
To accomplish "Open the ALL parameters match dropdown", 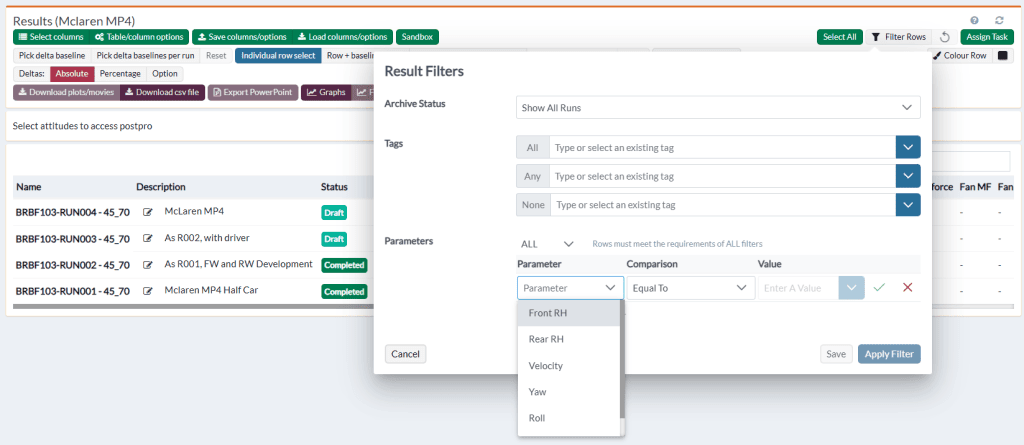I will pyautogui.click(x=547, y=244).
